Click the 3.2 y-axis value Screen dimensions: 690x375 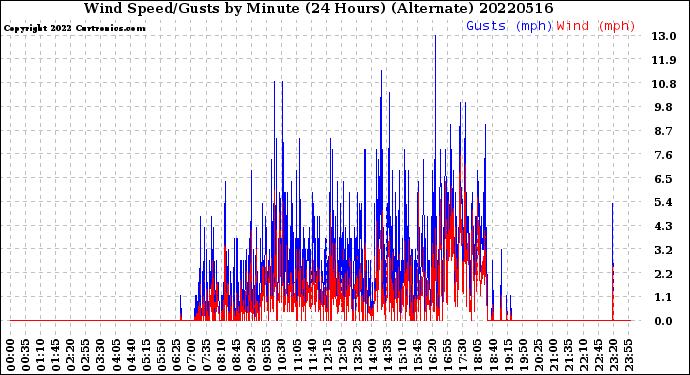click(x=664, y=250)
